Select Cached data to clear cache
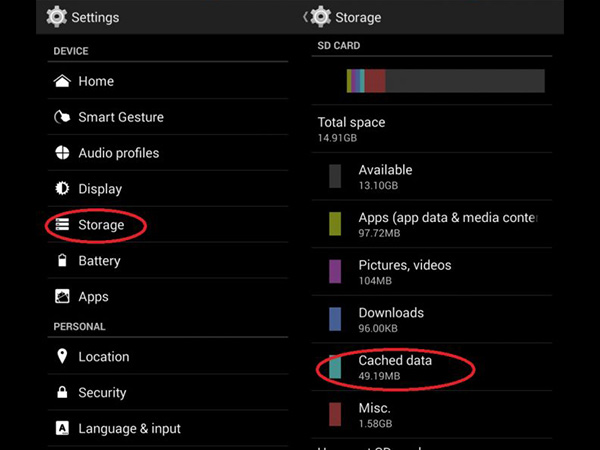600x450 pixels. pos(395,367)
